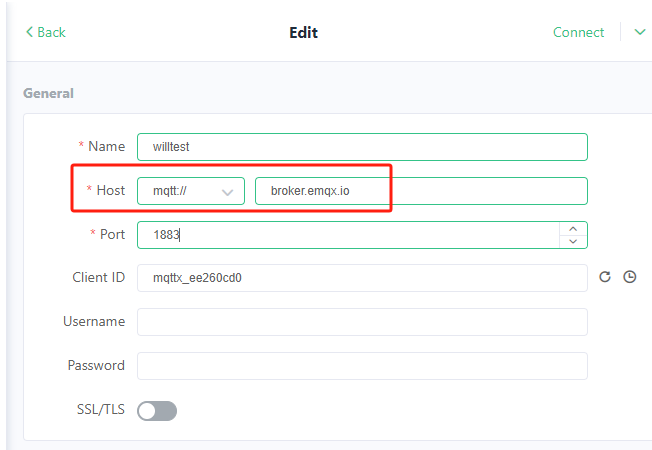The height and width of the screenshot is (450, 652).
Task: Click the Connect button
Action: point(578,32)
